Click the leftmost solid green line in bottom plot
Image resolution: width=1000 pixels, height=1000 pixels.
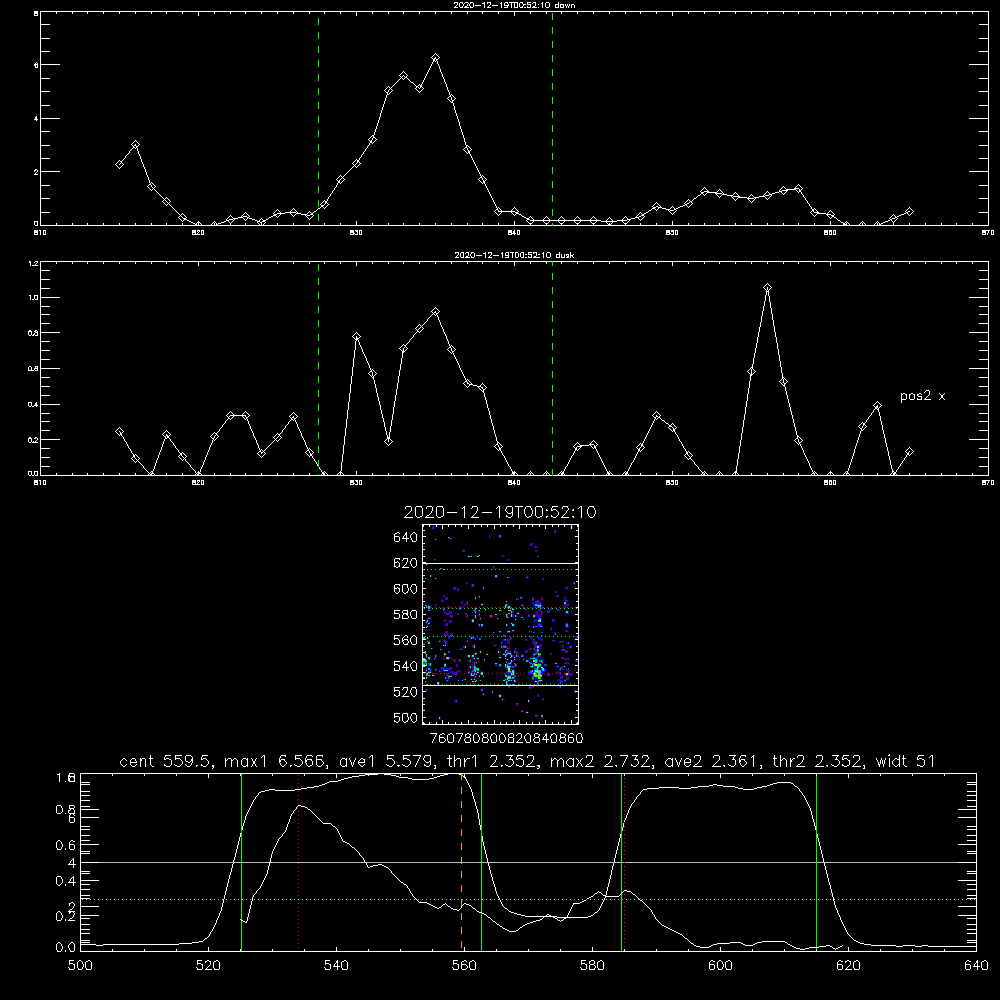coord(241,862)
